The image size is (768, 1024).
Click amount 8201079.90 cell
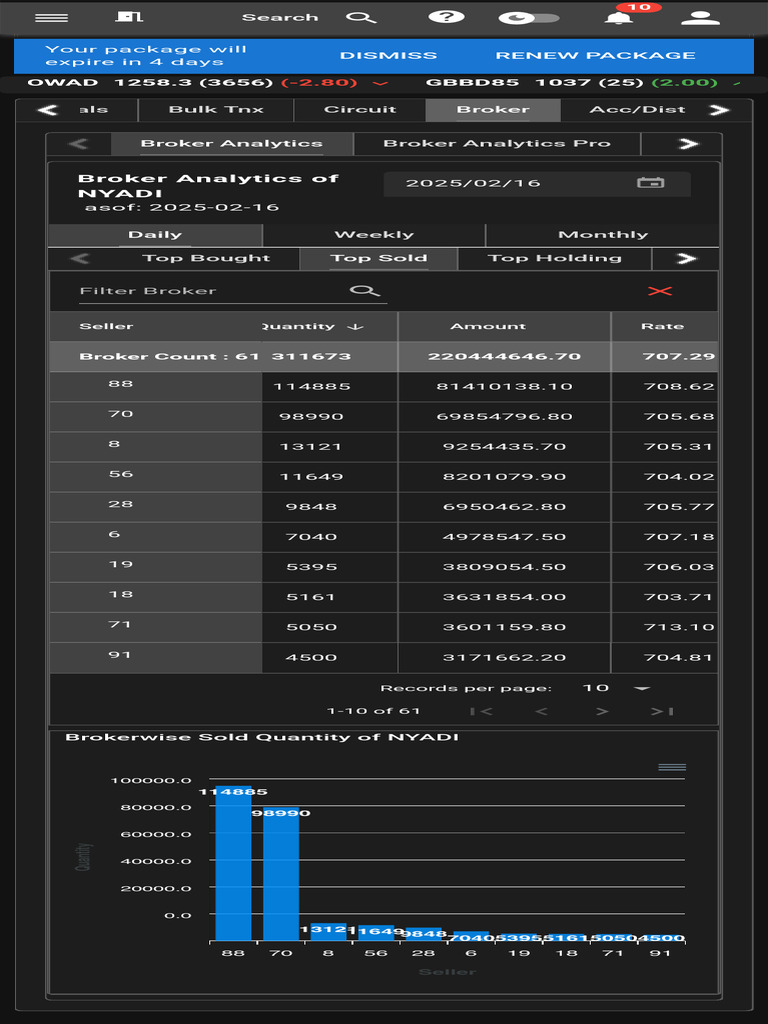click(504, 477)
